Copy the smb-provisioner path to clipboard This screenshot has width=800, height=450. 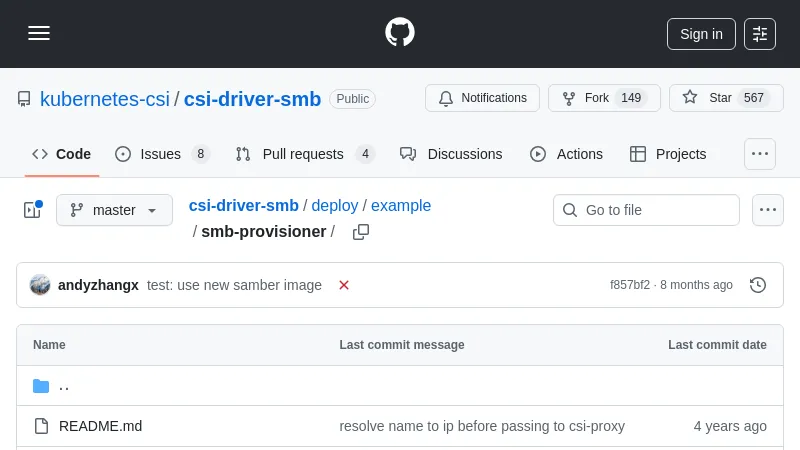361,232
